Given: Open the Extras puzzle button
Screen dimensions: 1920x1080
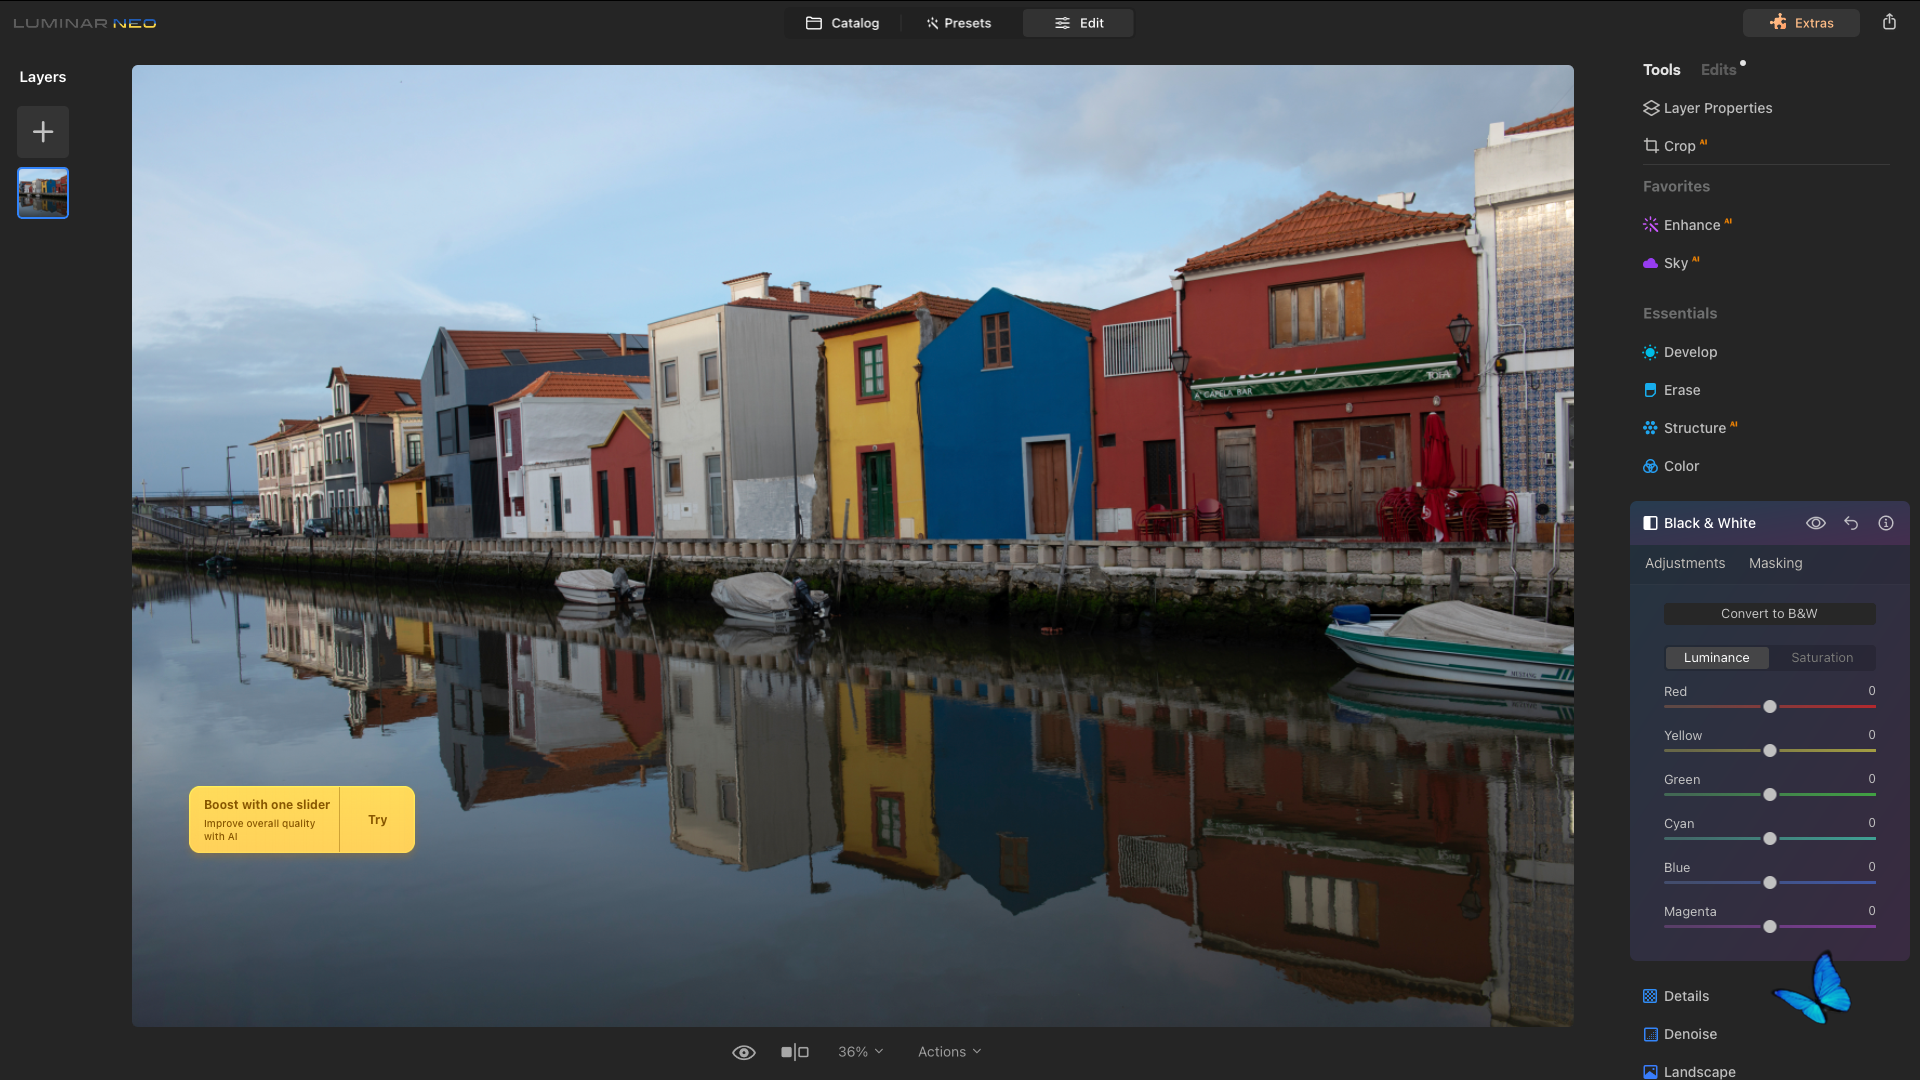Looking at the screenshot, I should (1801, 23).
